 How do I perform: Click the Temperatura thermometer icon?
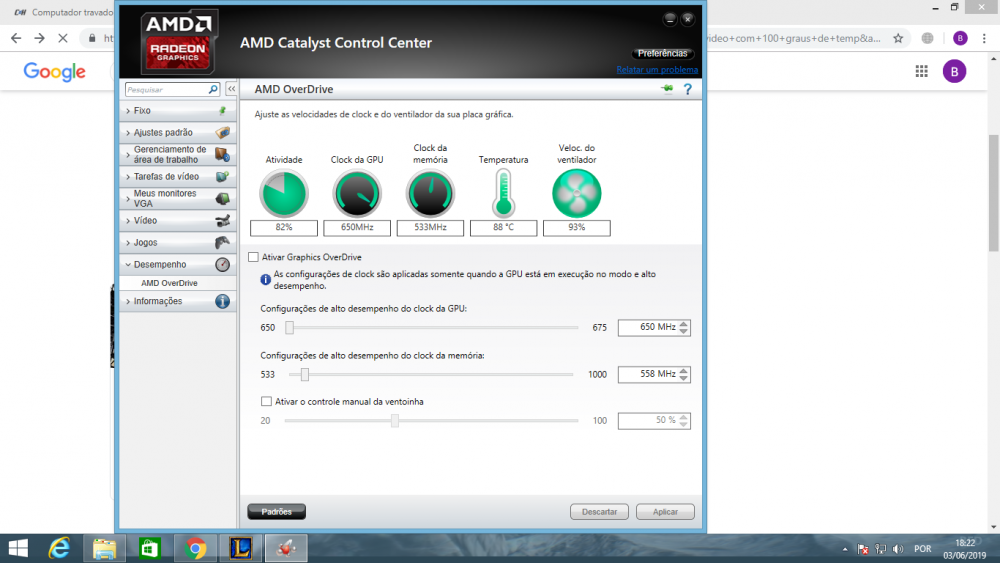point(503,194)
